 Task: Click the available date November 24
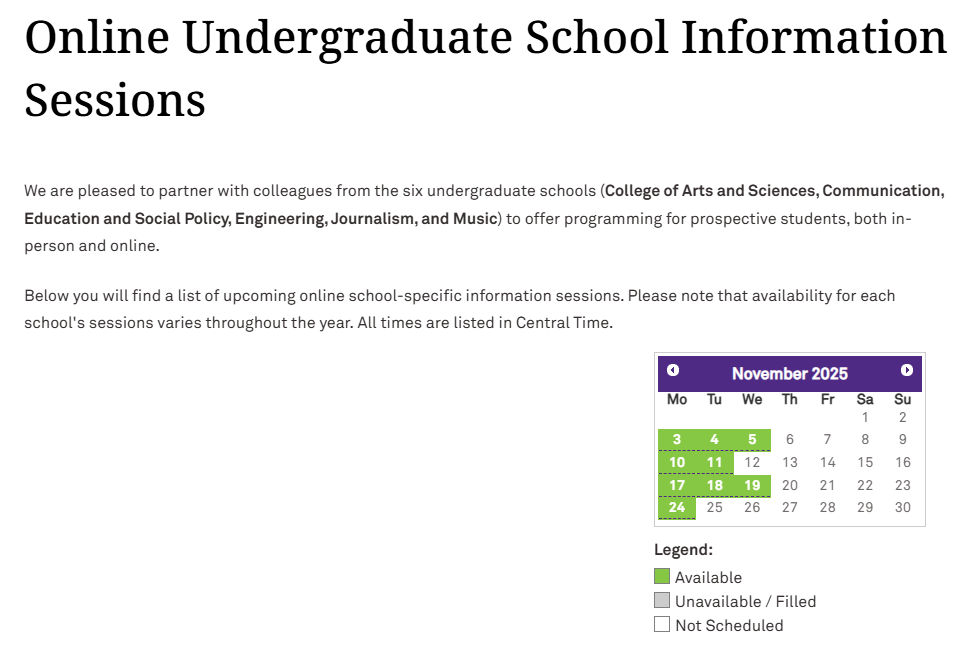click(677, 507)
